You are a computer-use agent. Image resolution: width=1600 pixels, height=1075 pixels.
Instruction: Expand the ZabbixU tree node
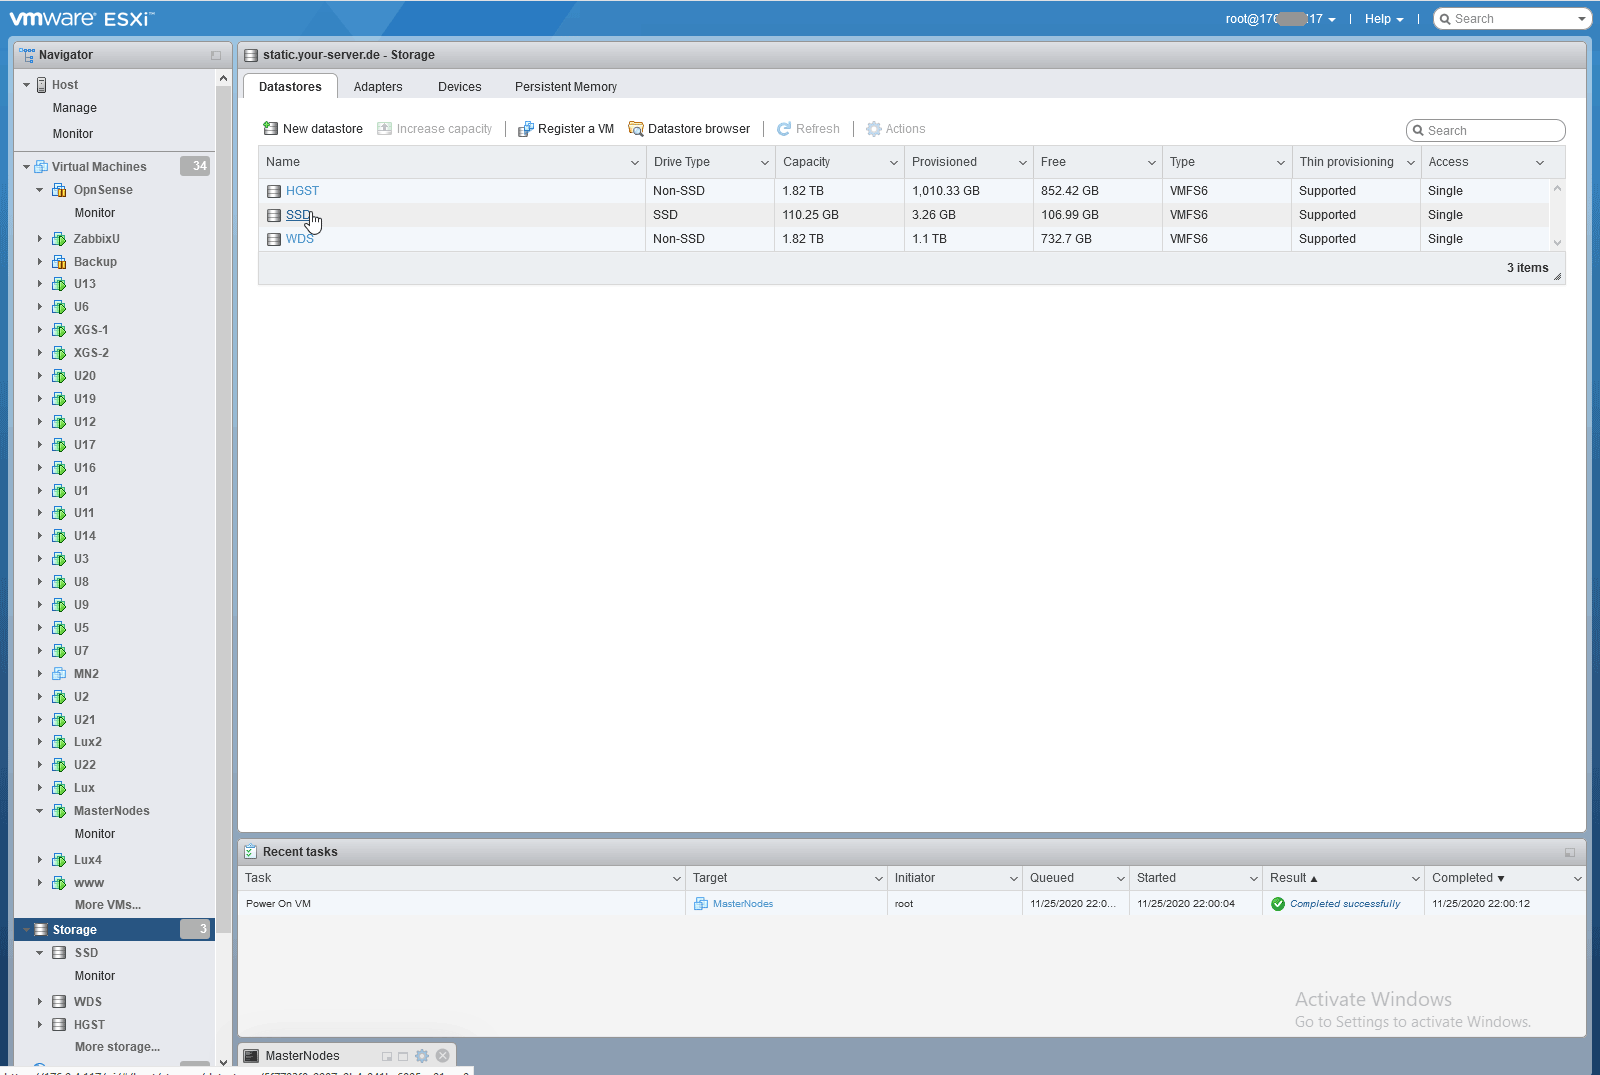tap(40, 239)
